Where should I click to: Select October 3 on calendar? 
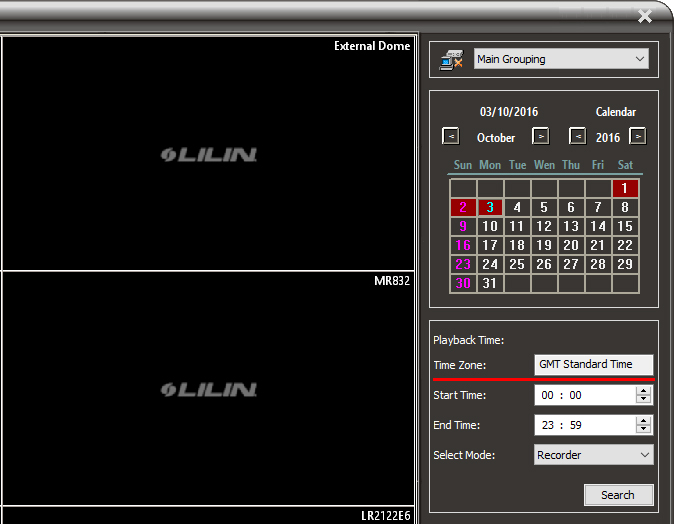(x=490, y=208)
